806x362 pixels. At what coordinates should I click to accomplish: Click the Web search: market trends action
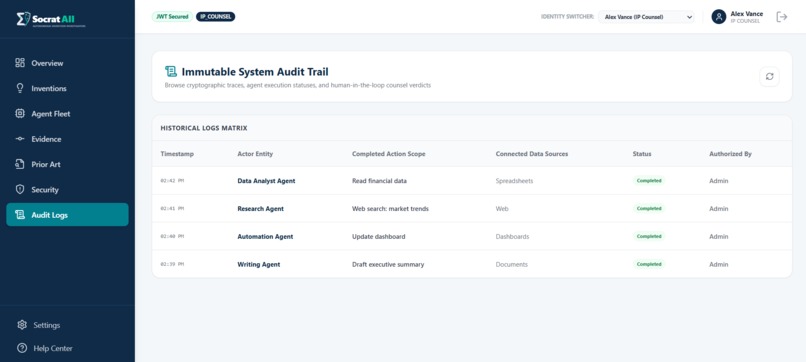(x=390, y=208)
